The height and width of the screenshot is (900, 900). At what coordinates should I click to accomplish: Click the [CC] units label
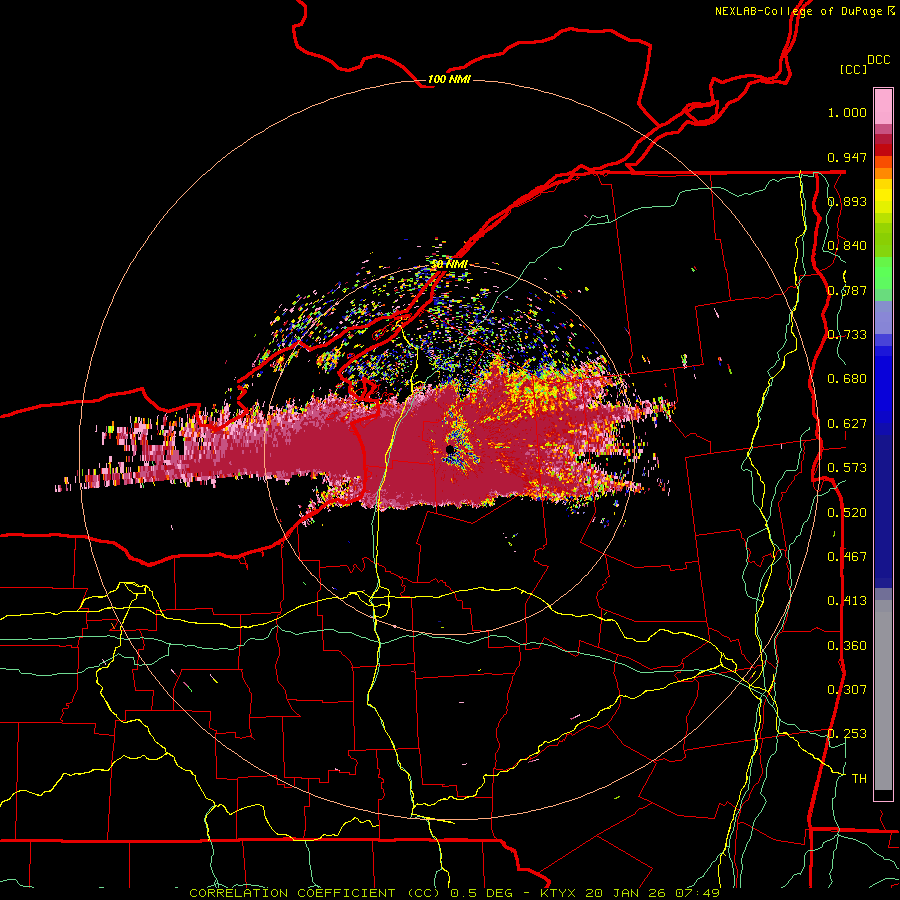point(853,69)
